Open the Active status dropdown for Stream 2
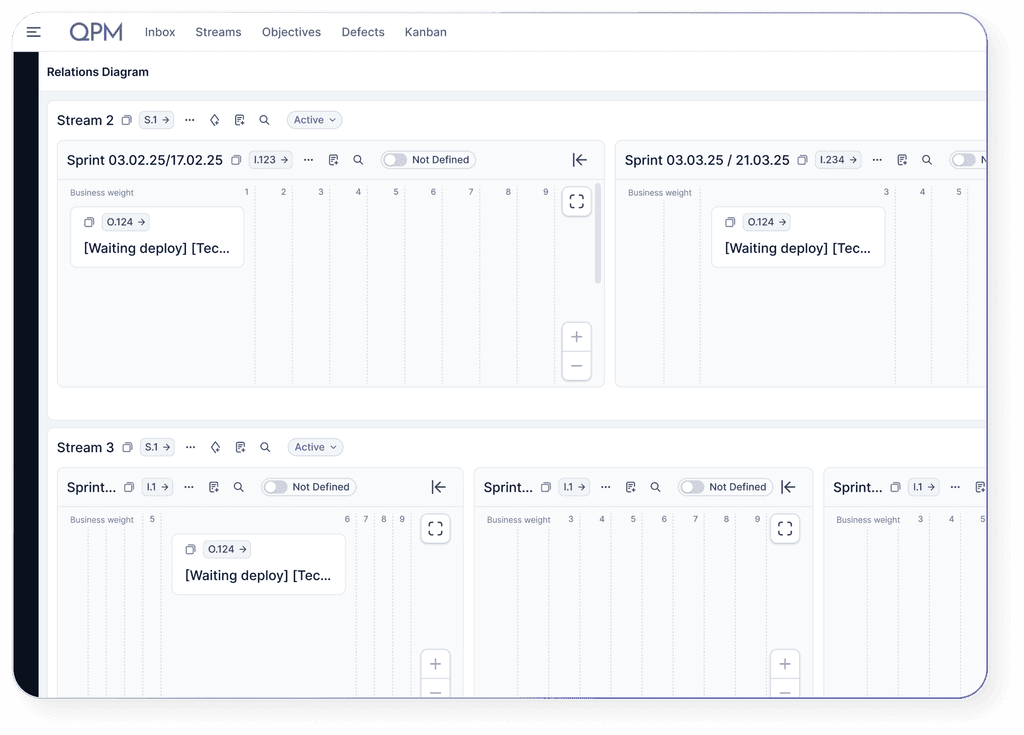 314,120
